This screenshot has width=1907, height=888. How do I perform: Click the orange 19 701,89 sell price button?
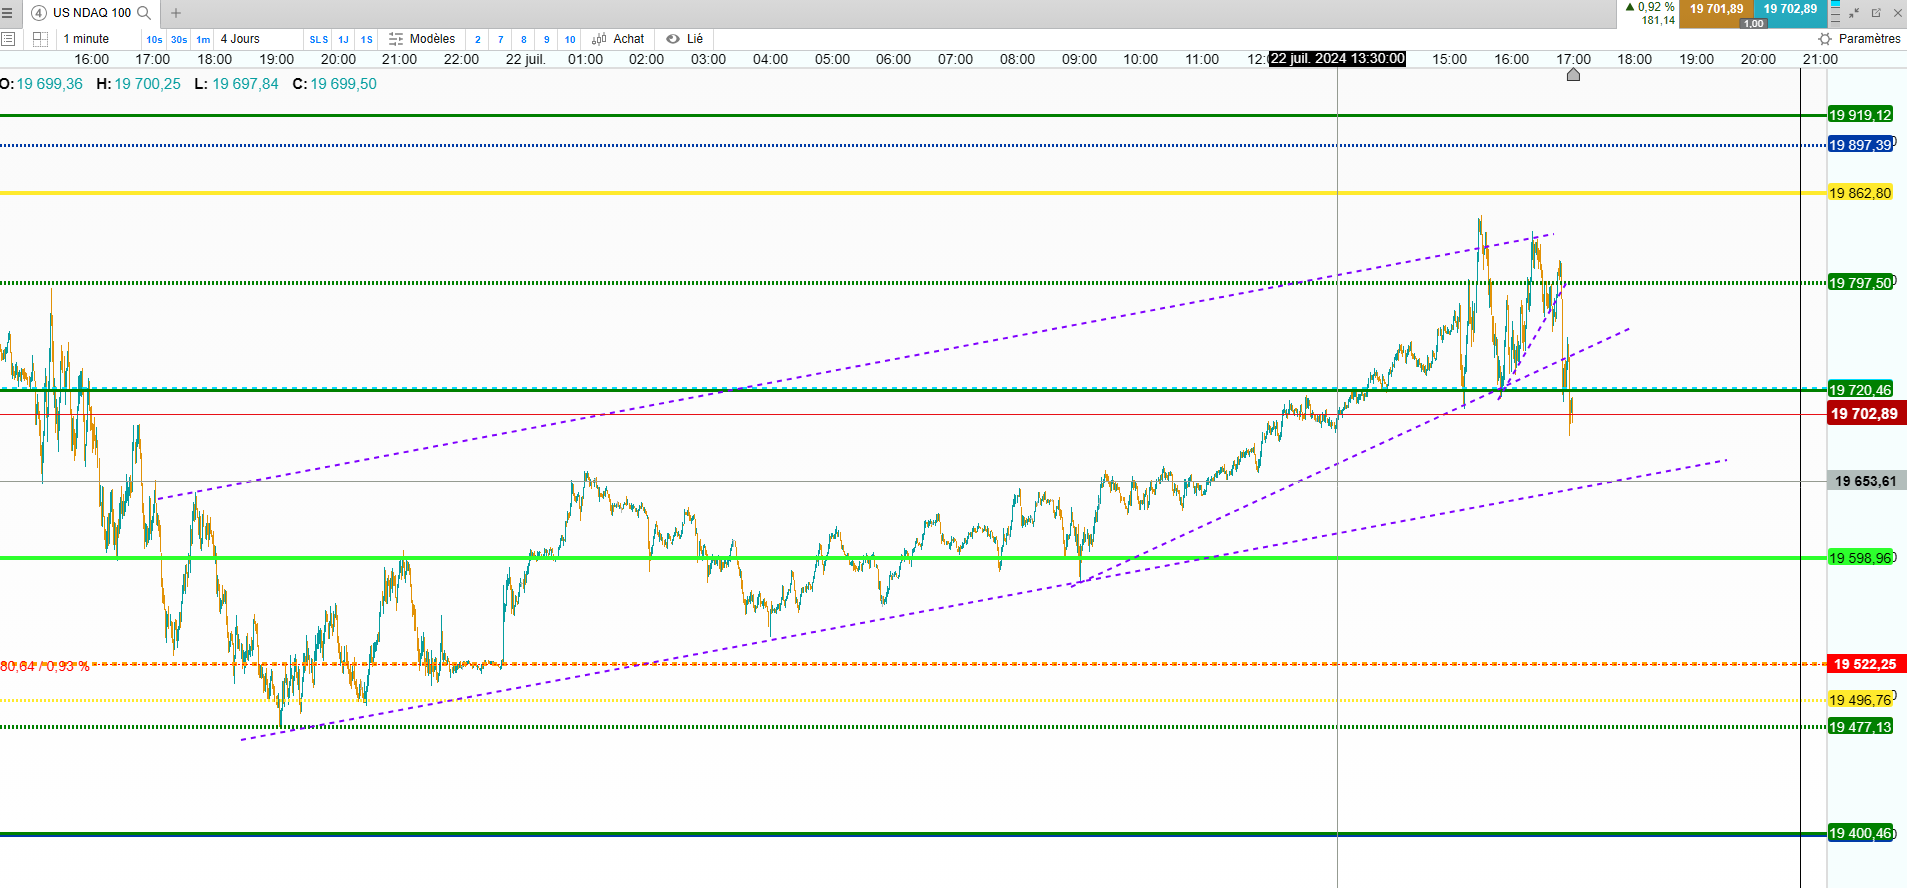pyautogui.click(x=1716, y=9)
